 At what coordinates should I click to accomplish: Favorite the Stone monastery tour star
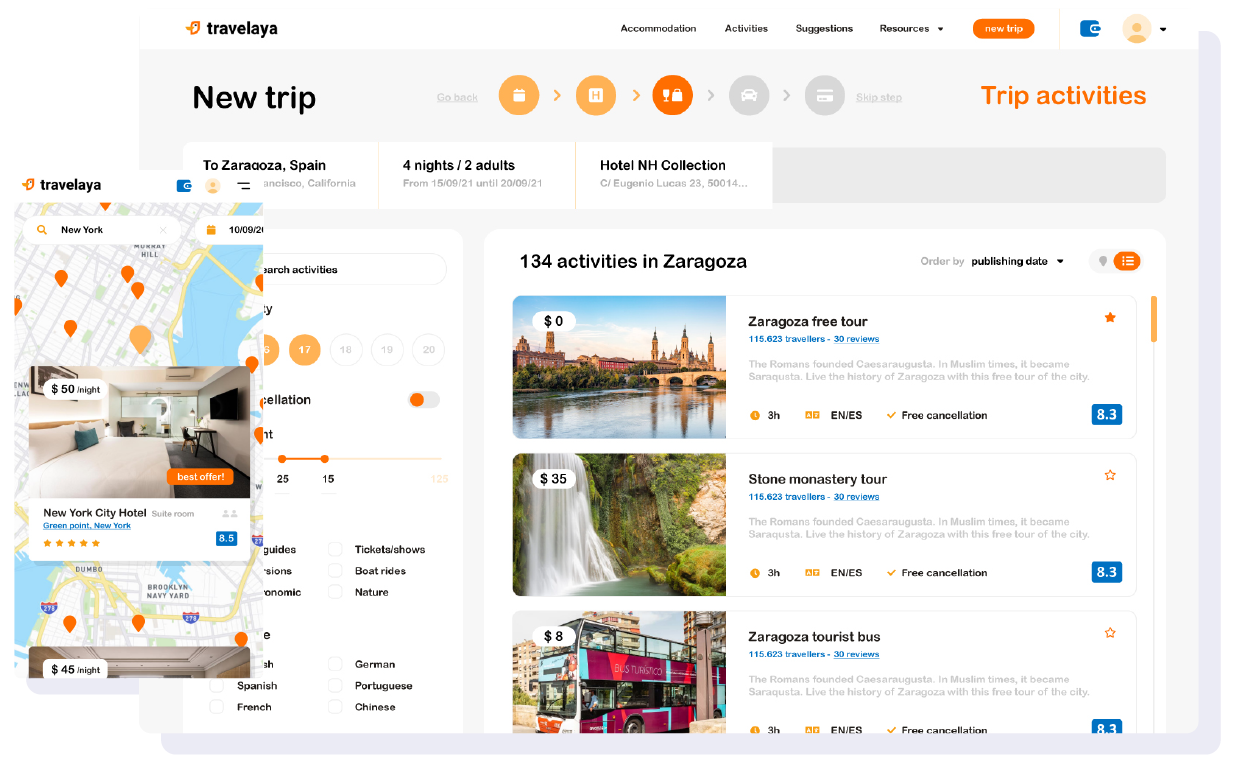click(1110, 475)
